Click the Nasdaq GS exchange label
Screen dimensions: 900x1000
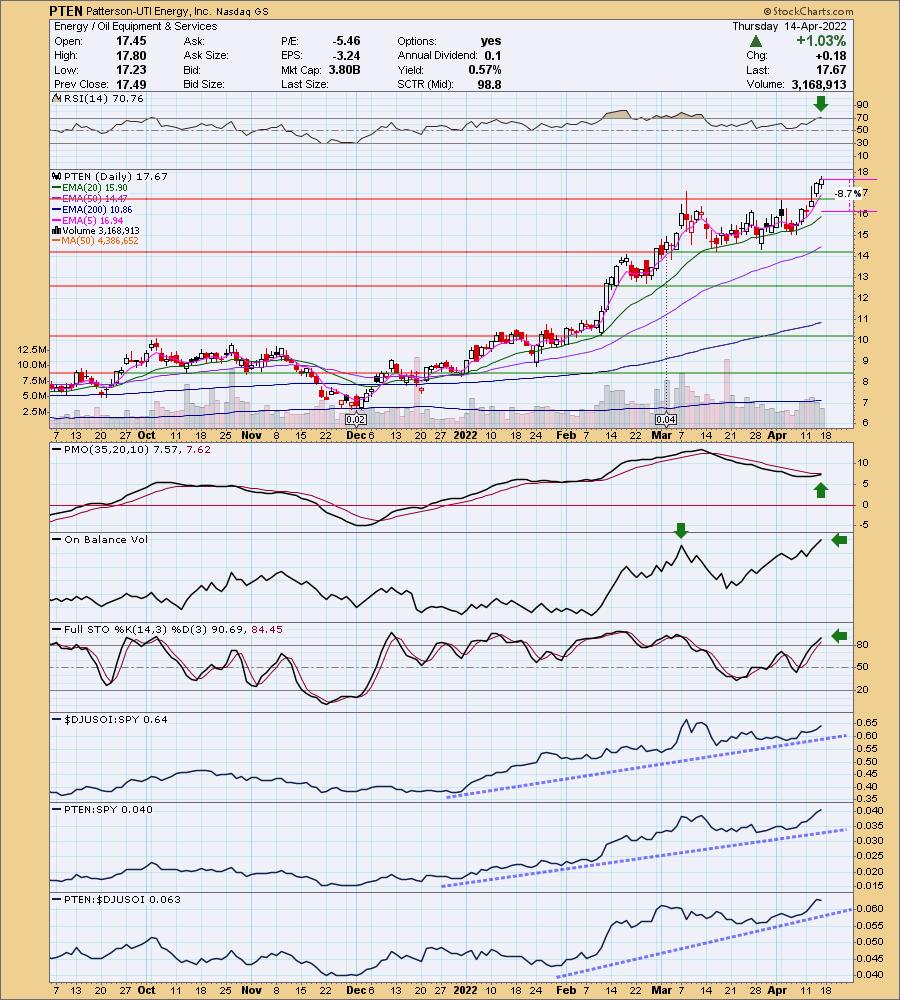(x=242, y=11)
